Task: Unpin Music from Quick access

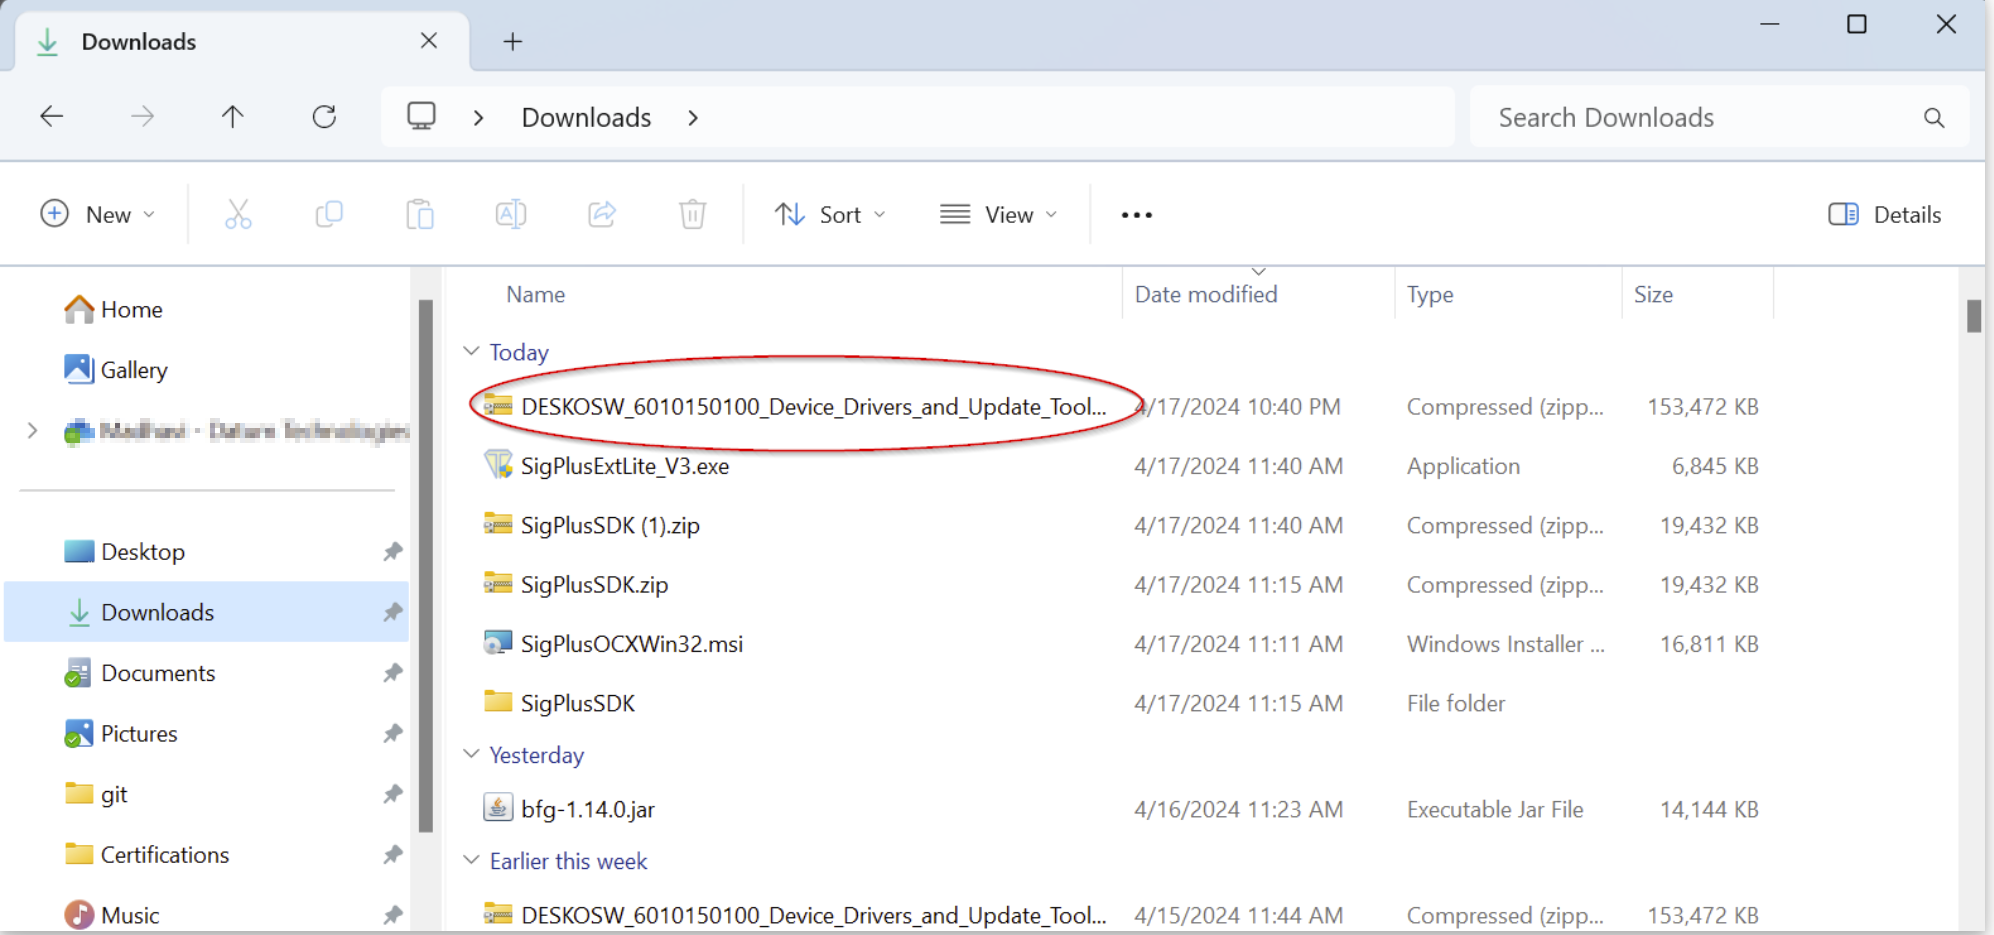Action: [393, 913]
